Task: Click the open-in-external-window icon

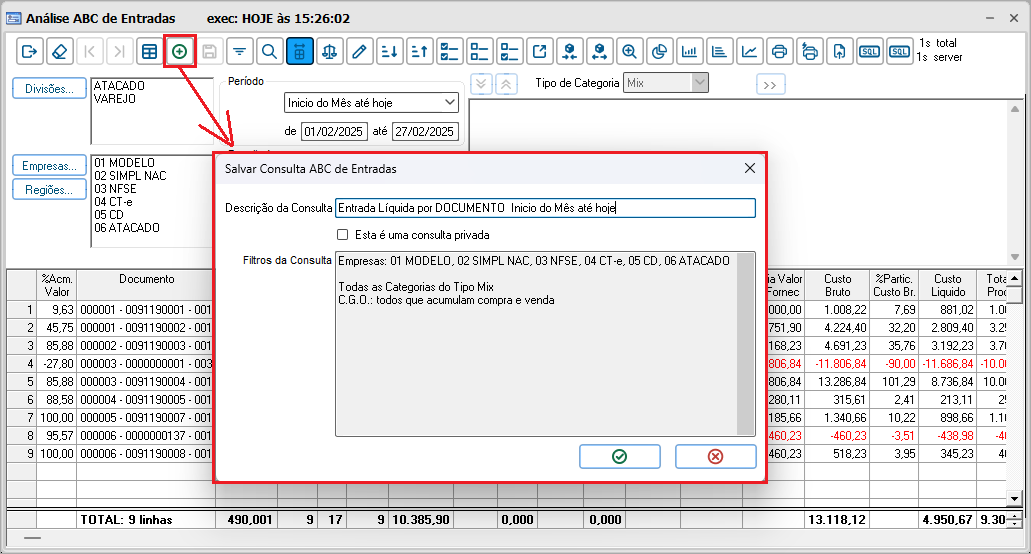Action: tap(540, 51)
